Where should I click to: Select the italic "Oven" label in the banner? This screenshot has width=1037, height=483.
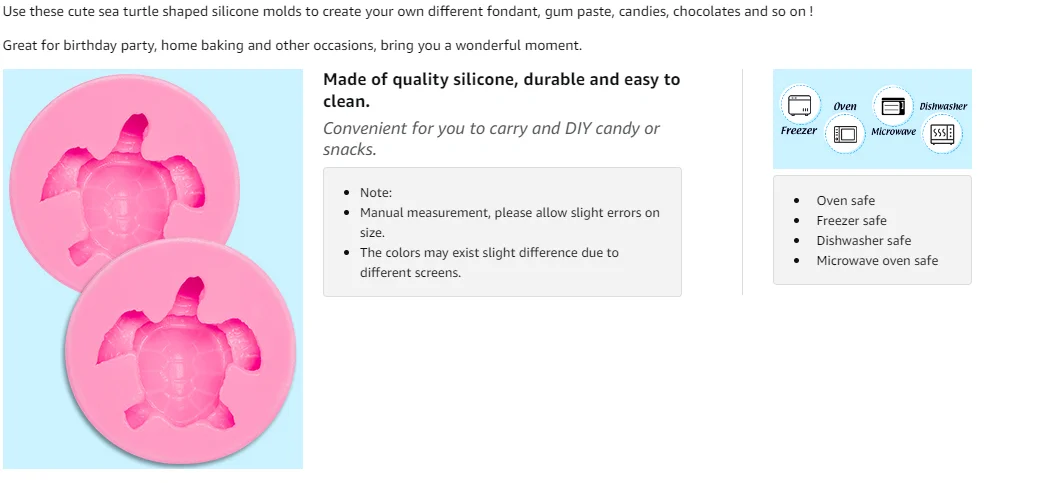(845, 106)
